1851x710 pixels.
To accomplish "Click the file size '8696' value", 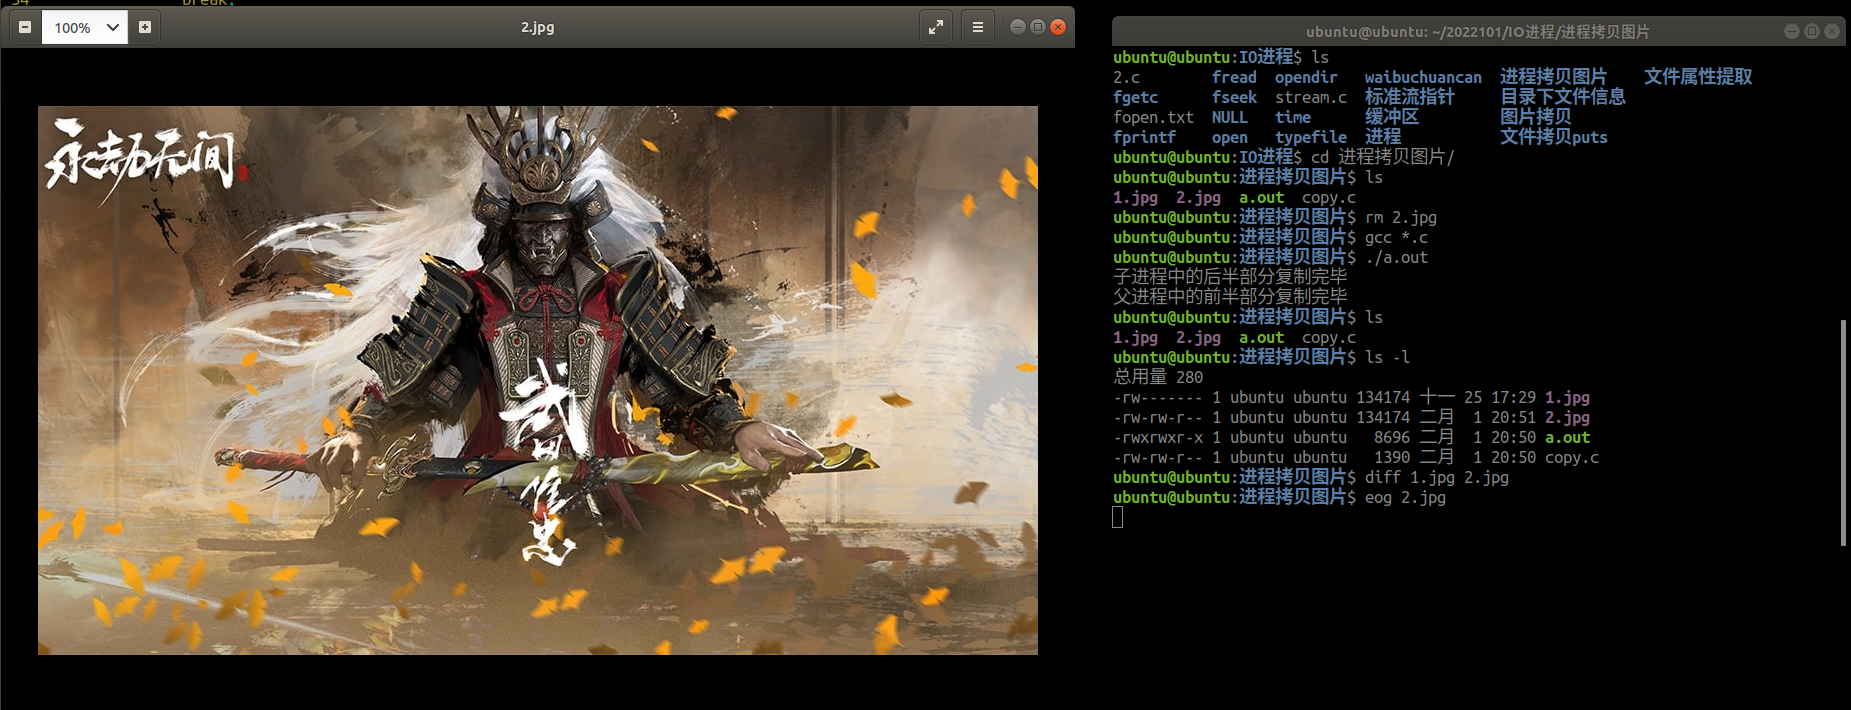I will [x=1392, y=437].
